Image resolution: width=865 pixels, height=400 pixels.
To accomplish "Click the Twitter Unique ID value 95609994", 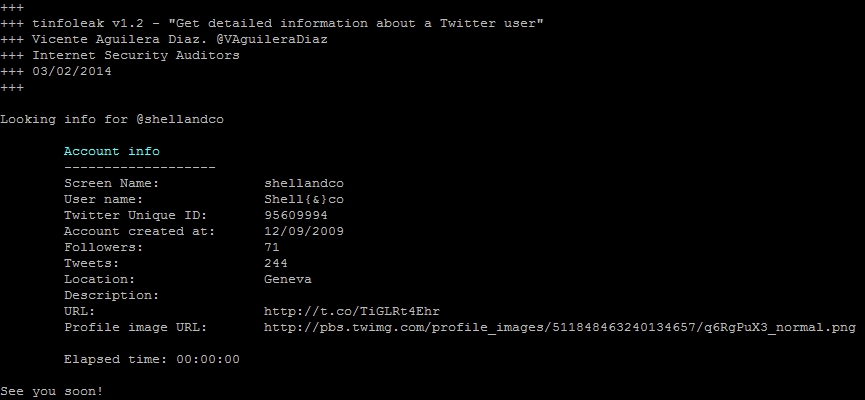I will [x=296, y=215].
